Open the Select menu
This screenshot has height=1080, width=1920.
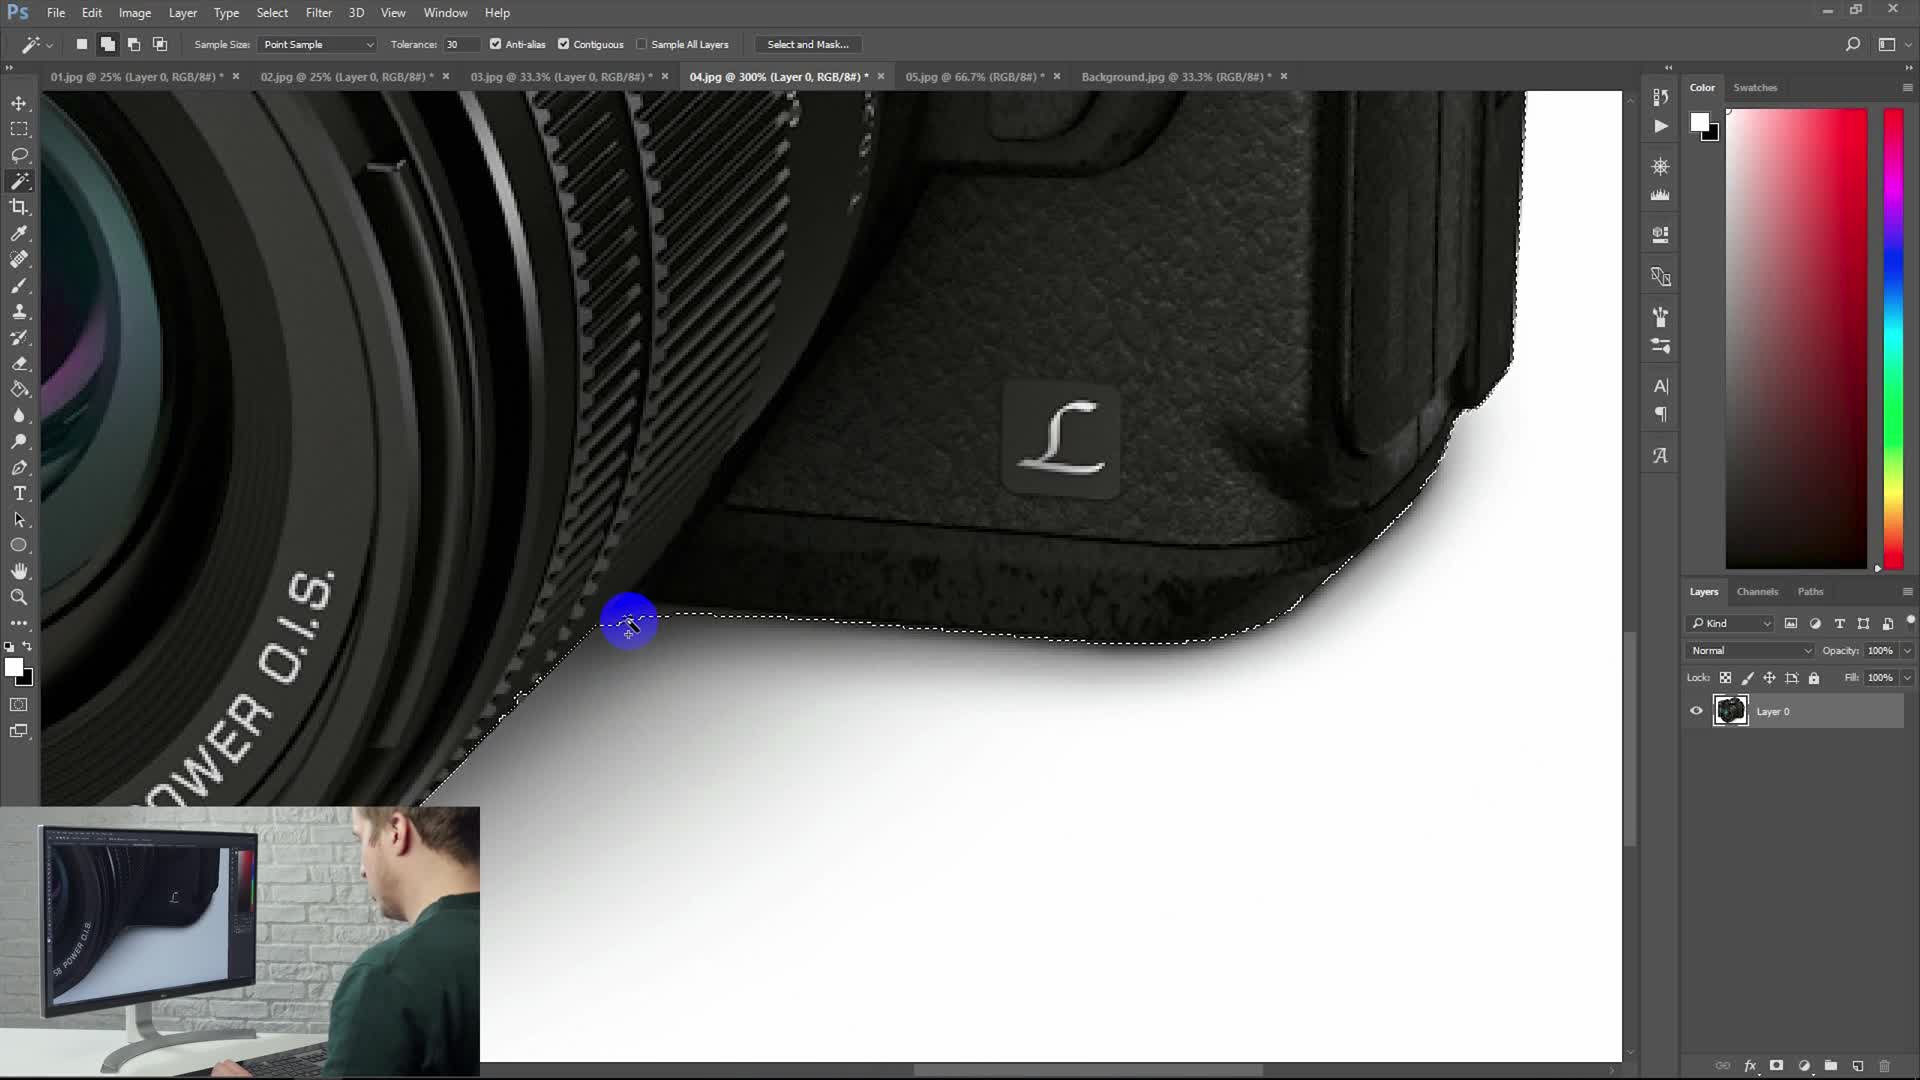(272, 13)
